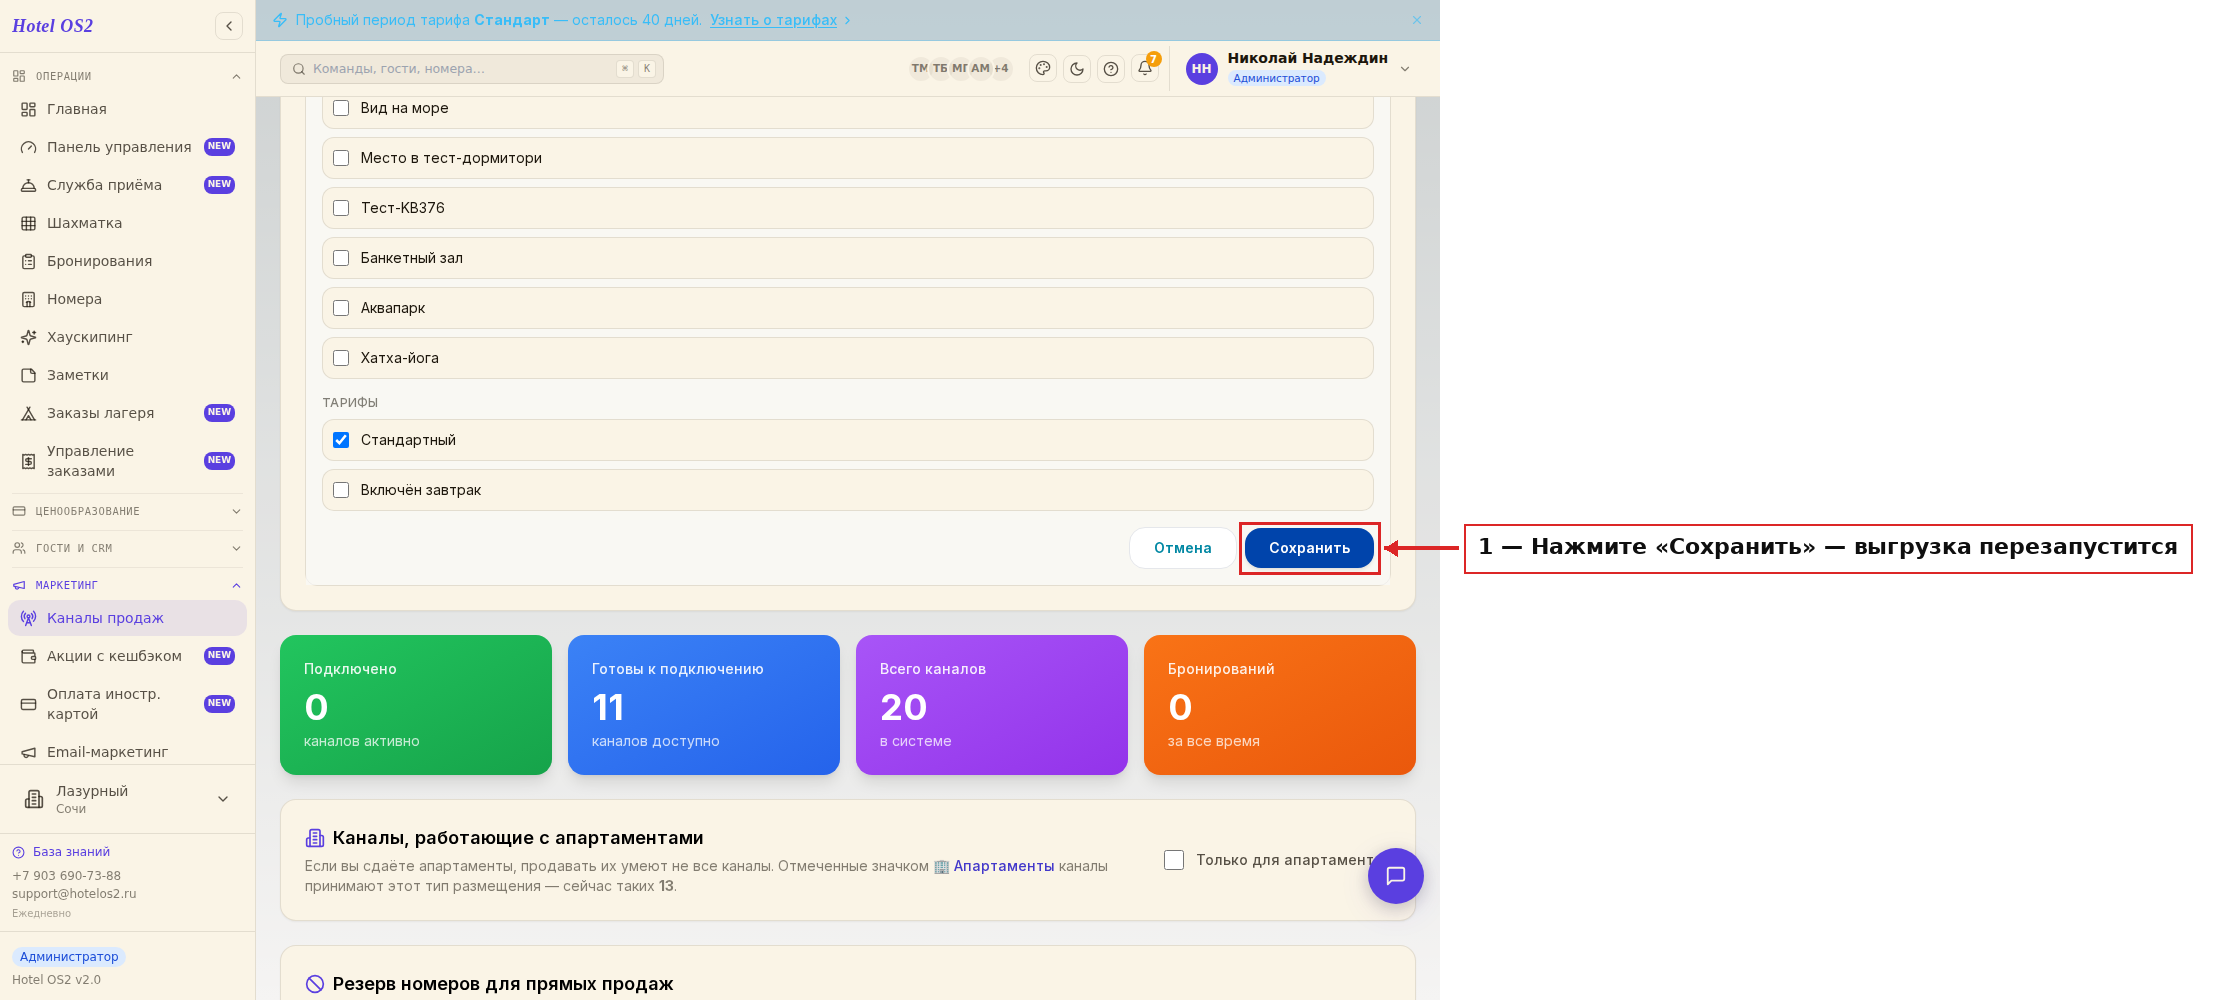
Task: Open the floating chat bubble button
Action: [x=1396, y=876]
